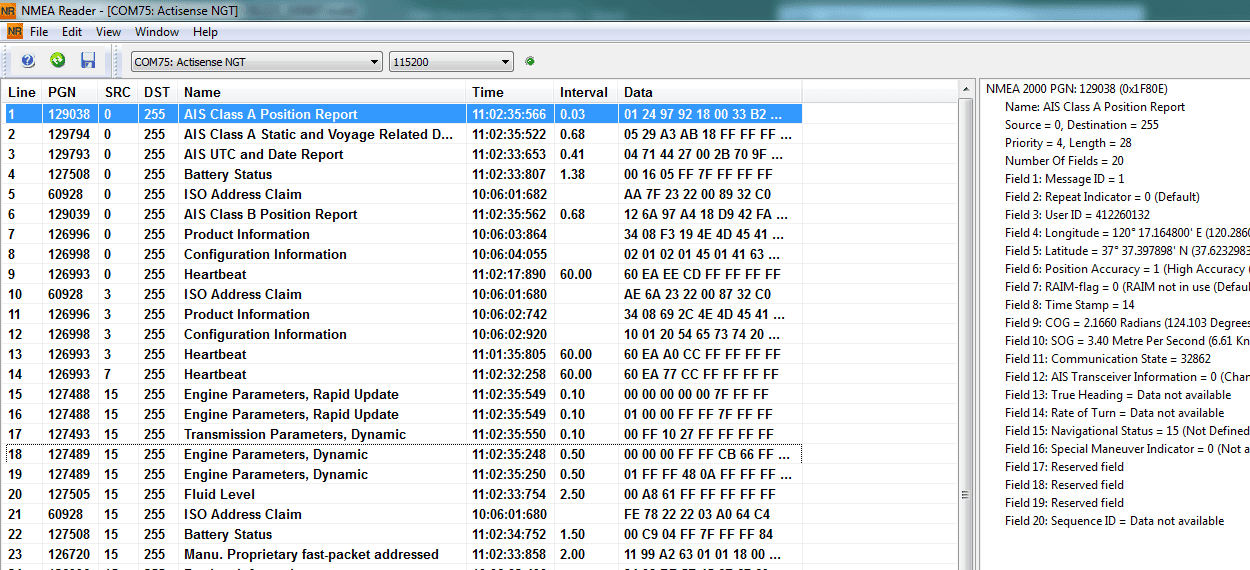Open the 115200 baud rate dropdown
Viewport: 1250px width, 570px height.
451,62
